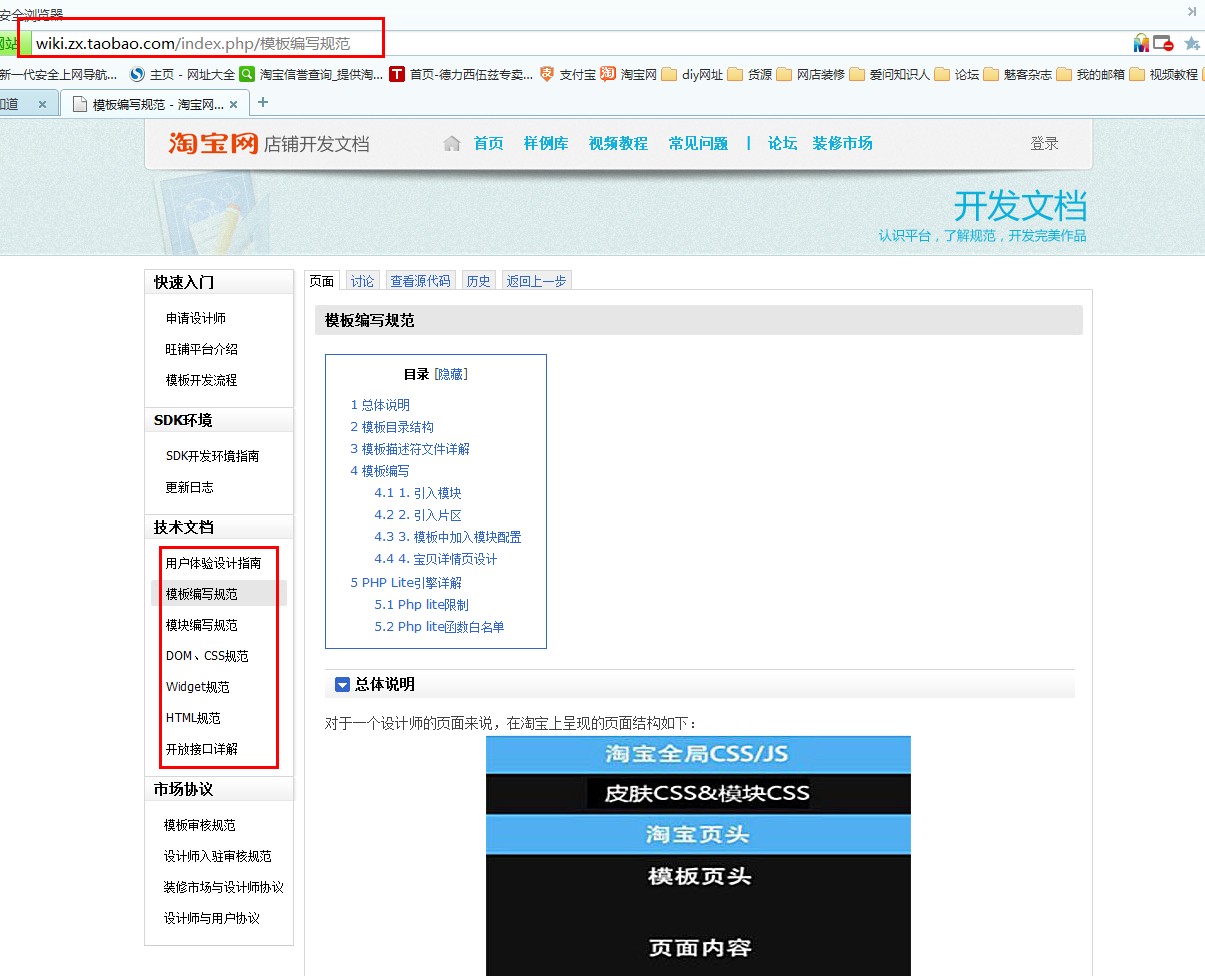Open 更新日志 in the sidebar
The image size is (1205, 976).
(x=190, y=487)
